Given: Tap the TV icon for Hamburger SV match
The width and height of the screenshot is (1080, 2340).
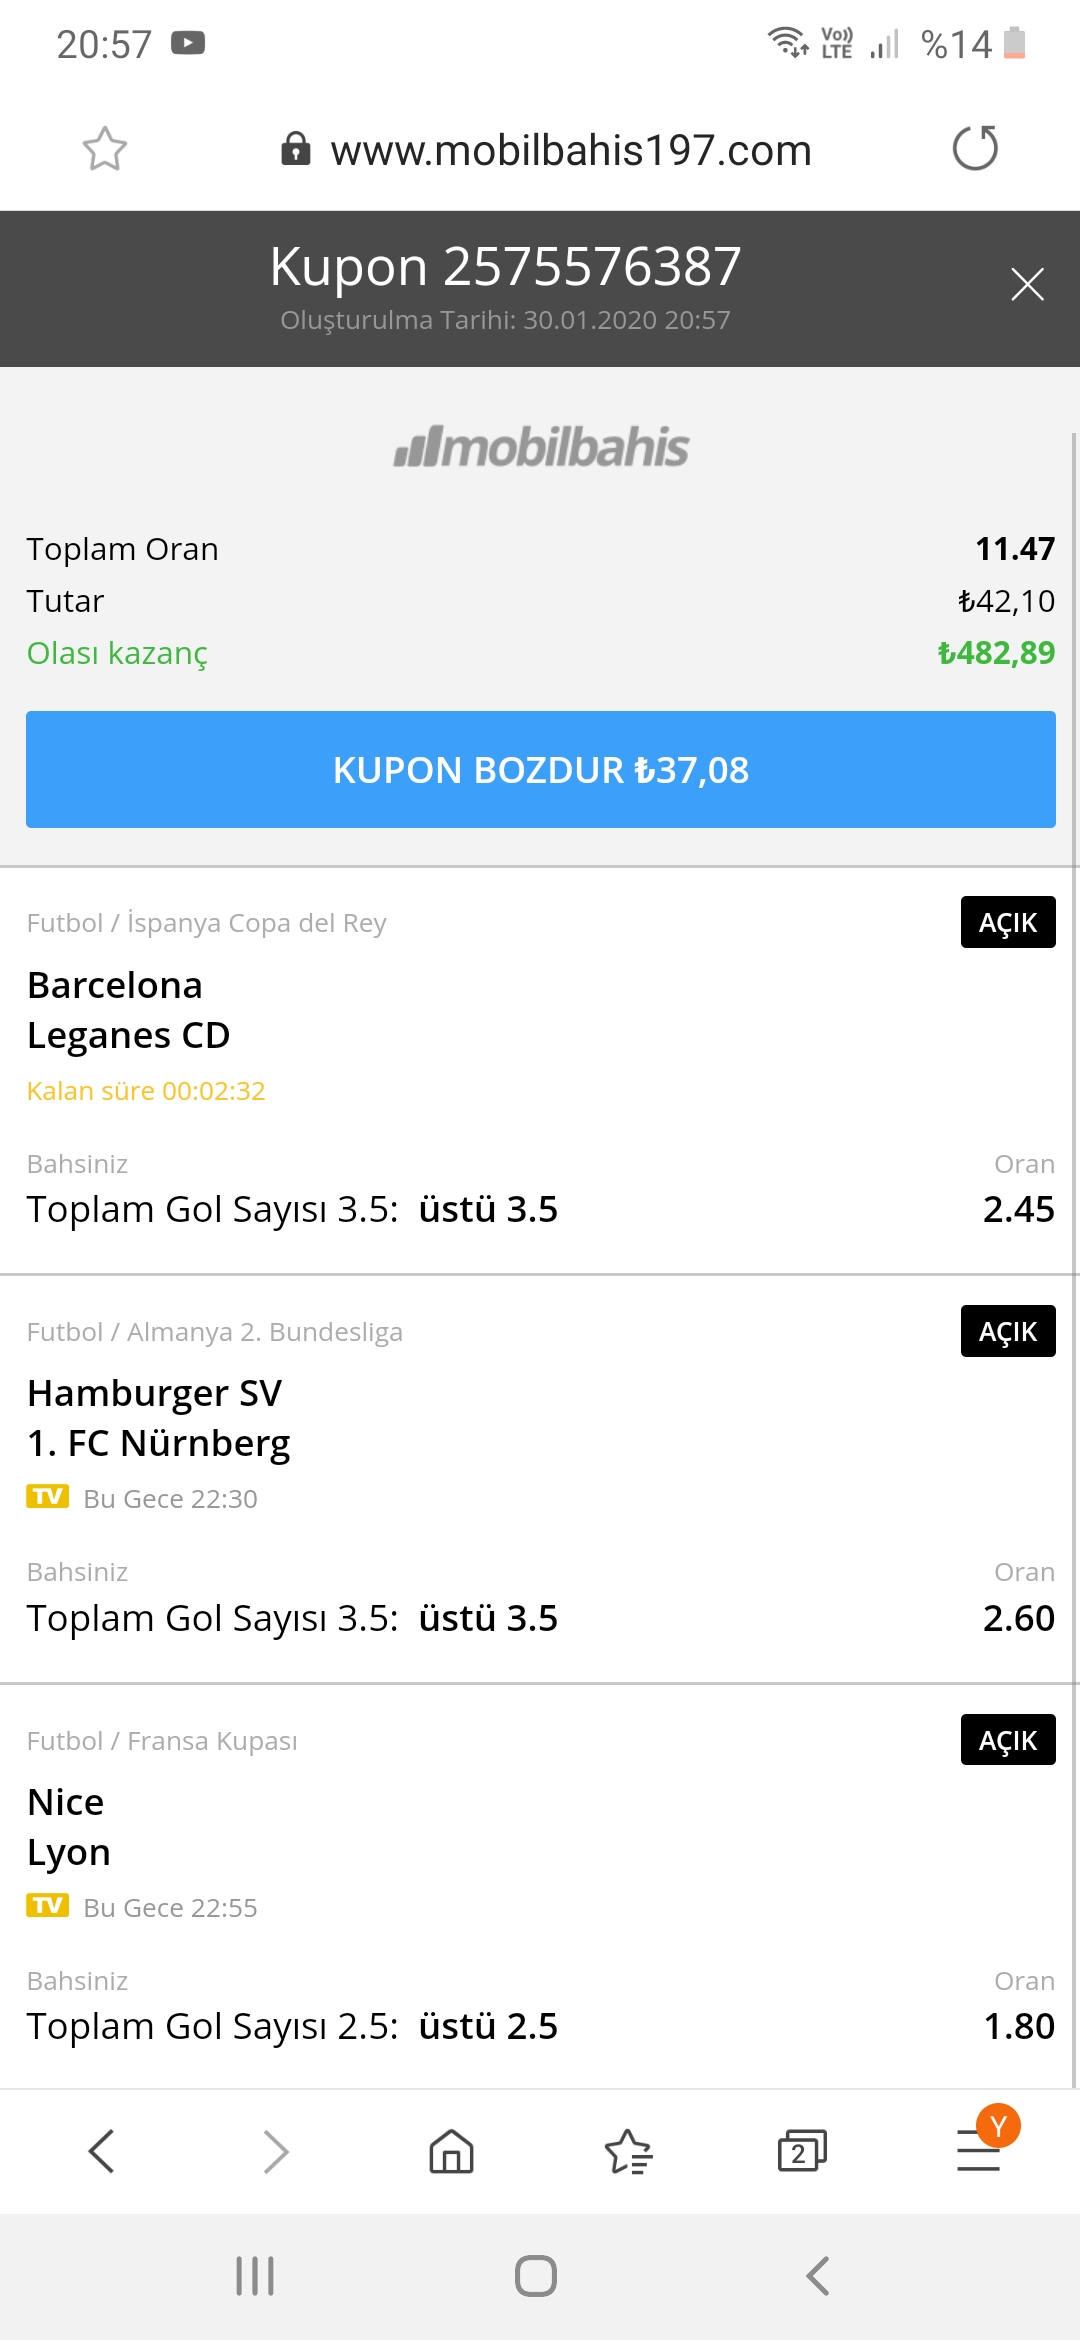Looking at the screenshot, I should pyautogui.click(x=47, y=1497).
